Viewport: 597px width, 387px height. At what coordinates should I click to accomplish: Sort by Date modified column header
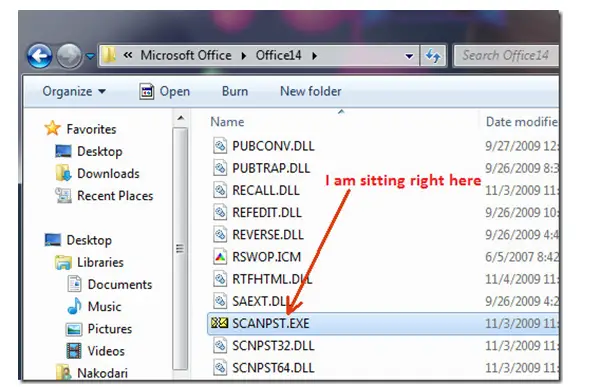(522, 122)
